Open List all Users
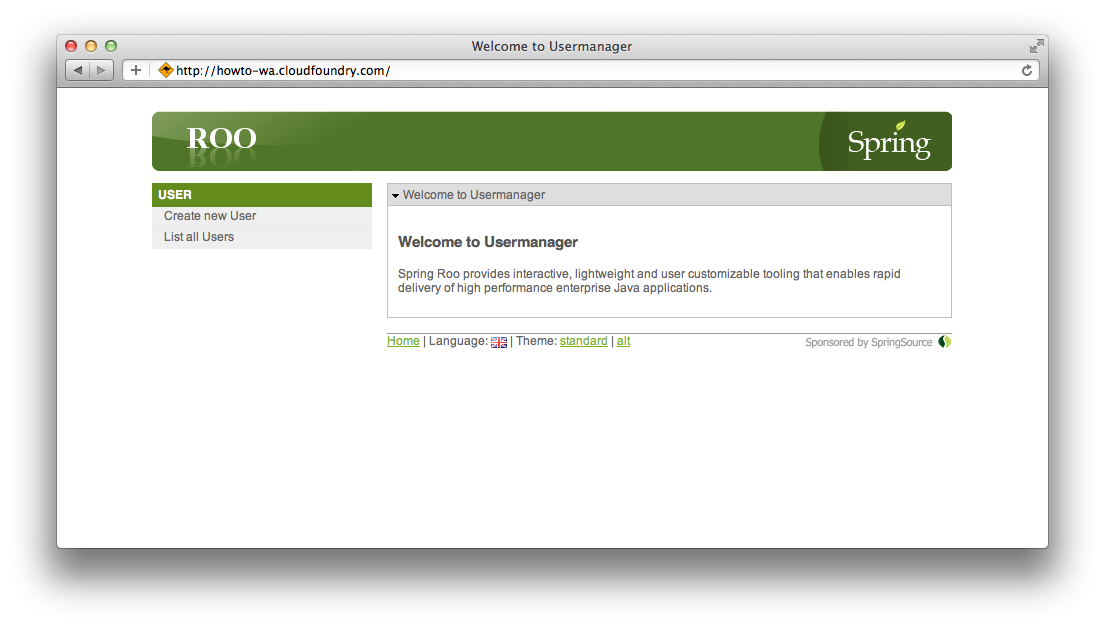This screenshot has width=1105, height=627. [199, 237]
